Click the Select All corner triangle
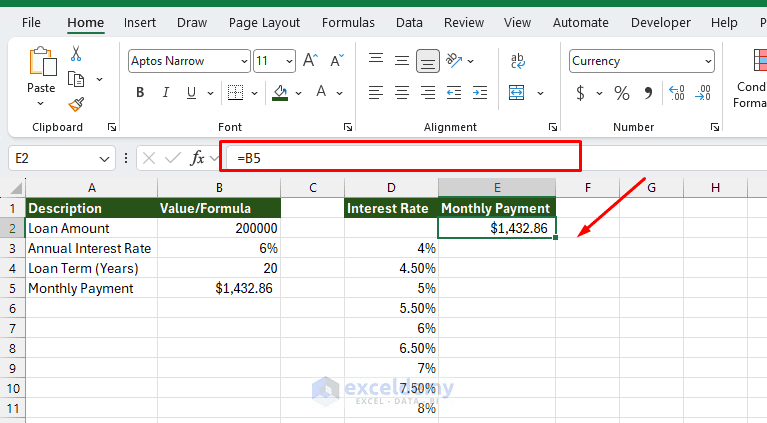Image resolution: width=767 pixels, height=423 pixels. click(16, 188)
